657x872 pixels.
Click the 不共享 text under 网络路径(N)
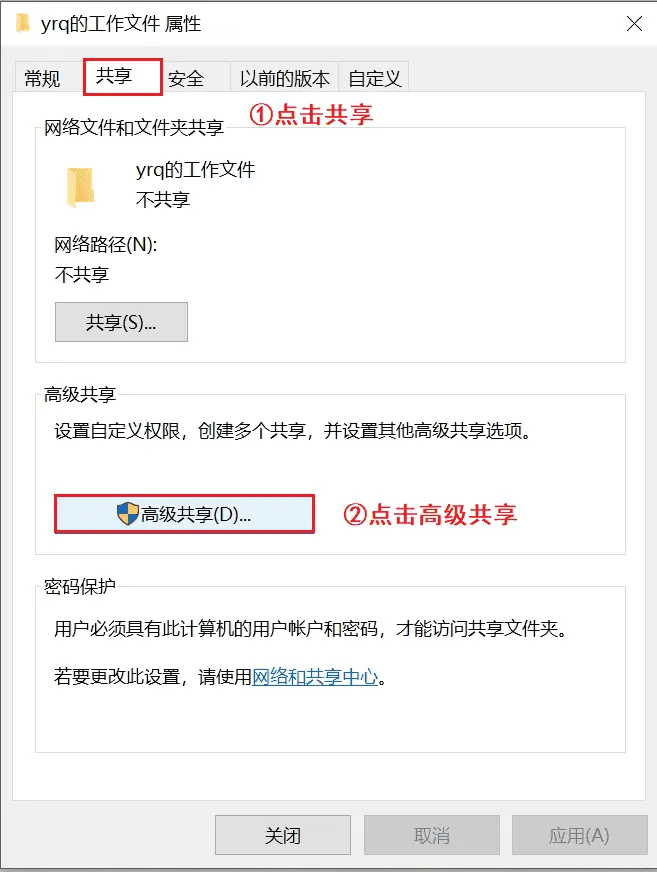pos(82,274)
